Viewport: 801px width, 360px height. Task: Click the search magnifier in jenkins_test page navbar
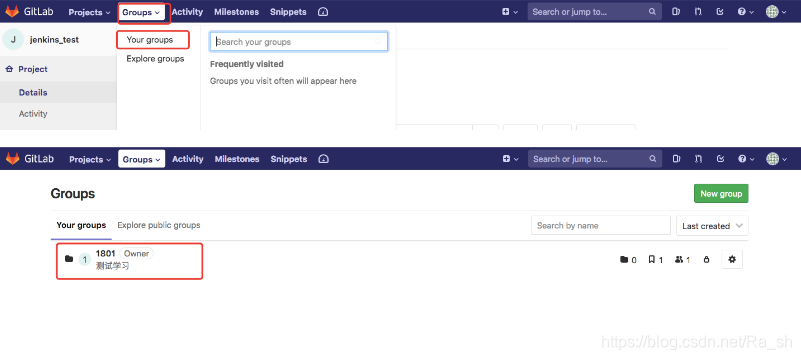pyautogui.click(x=652, y=12)
